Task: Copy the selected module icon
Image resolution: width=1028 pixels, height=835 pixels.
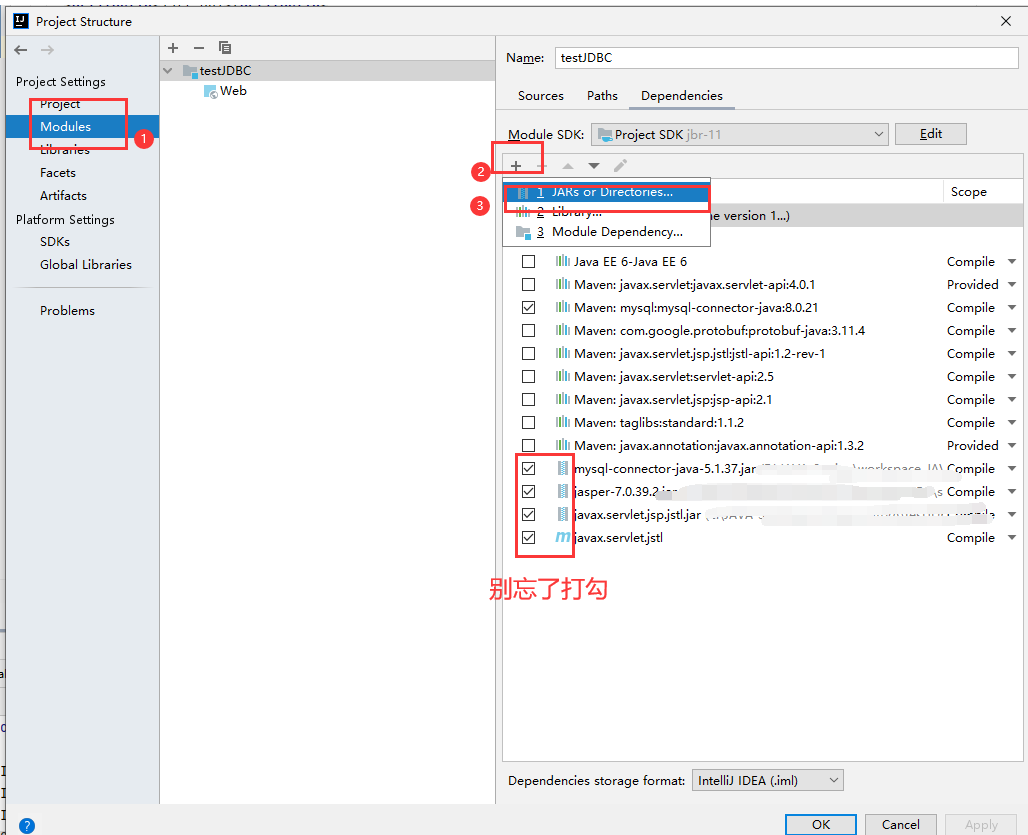Action: (225, 48)
